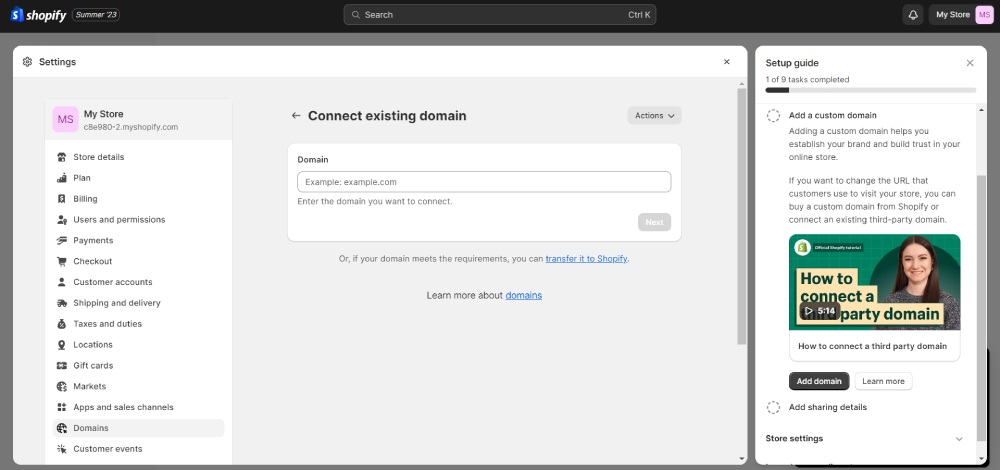
Task: Open the Actions dropdown
Action: tap(654, 115)
